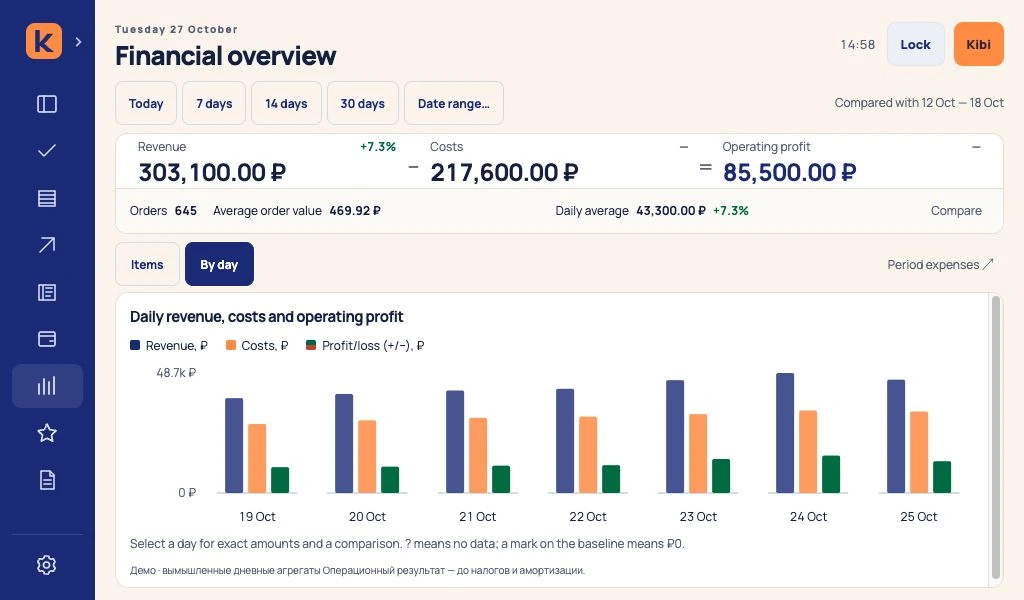
Task: Click the 21 Oct axis label
Action: (477, 516)
